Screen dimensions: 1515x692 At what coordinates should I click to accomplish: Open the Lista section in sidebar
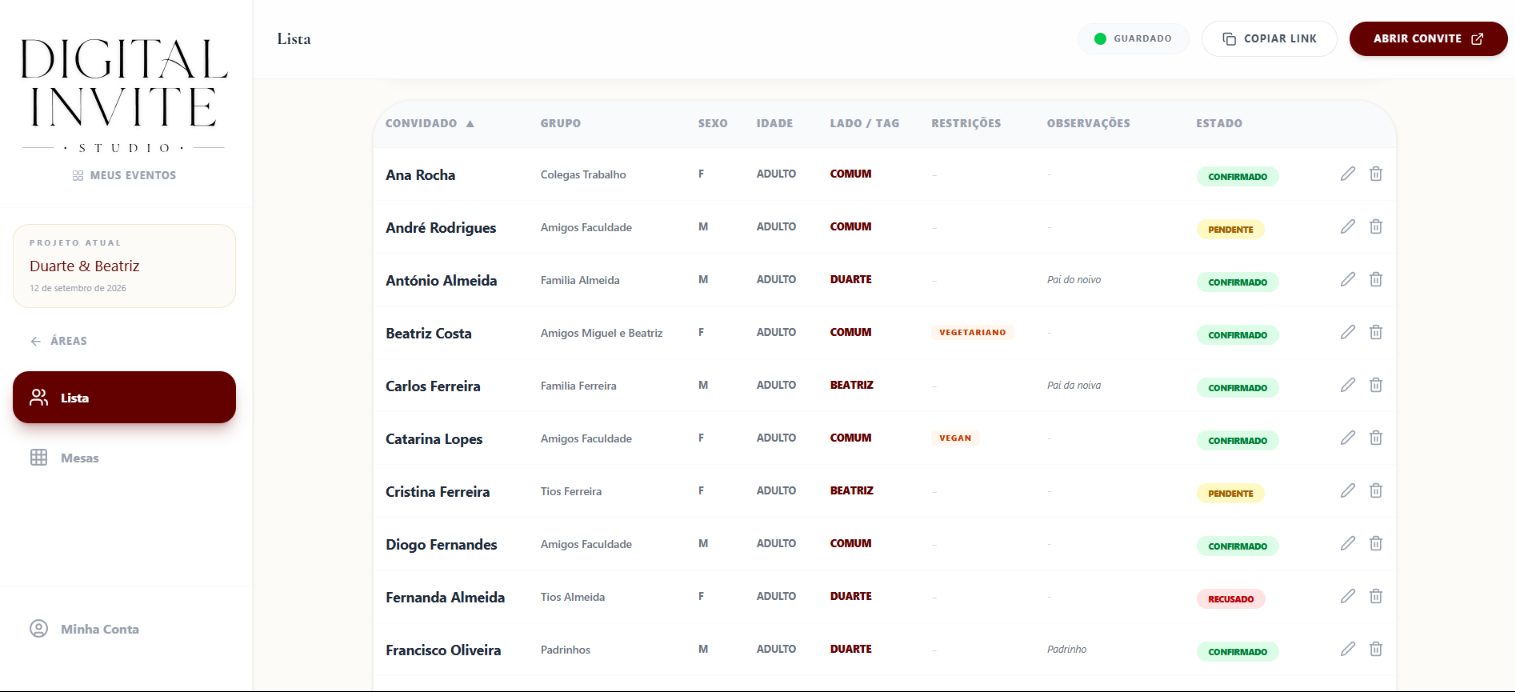(x=124, y=397)
